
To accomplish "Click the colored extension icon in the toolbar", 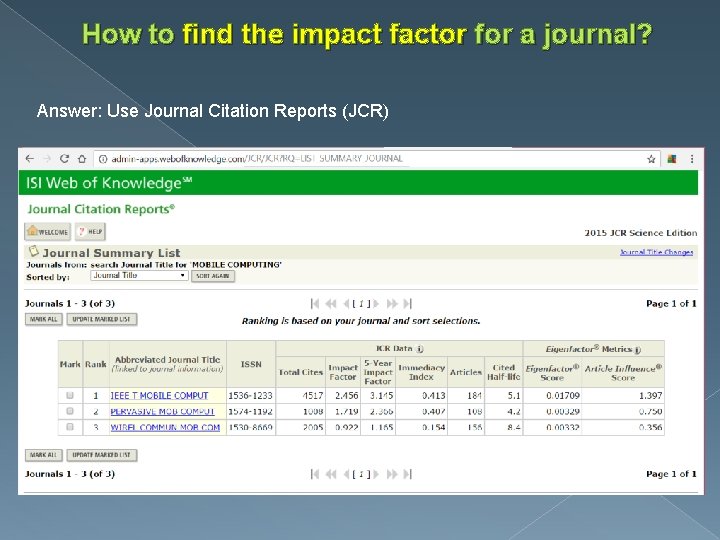I will (671, 159).
